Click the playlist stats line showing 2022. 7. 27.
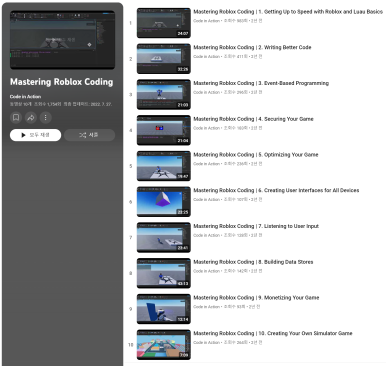Image resolution: width=386 pixels, height=366 pixels. (61, 104)
